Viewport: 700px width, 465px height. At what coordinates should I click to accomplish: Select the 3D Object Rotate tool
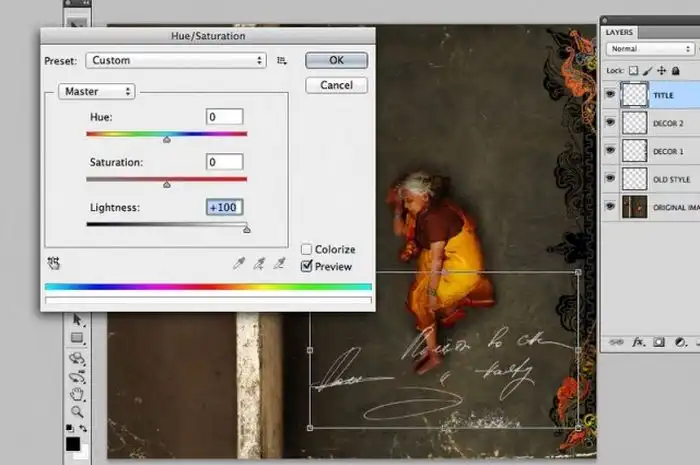point(77,358)
